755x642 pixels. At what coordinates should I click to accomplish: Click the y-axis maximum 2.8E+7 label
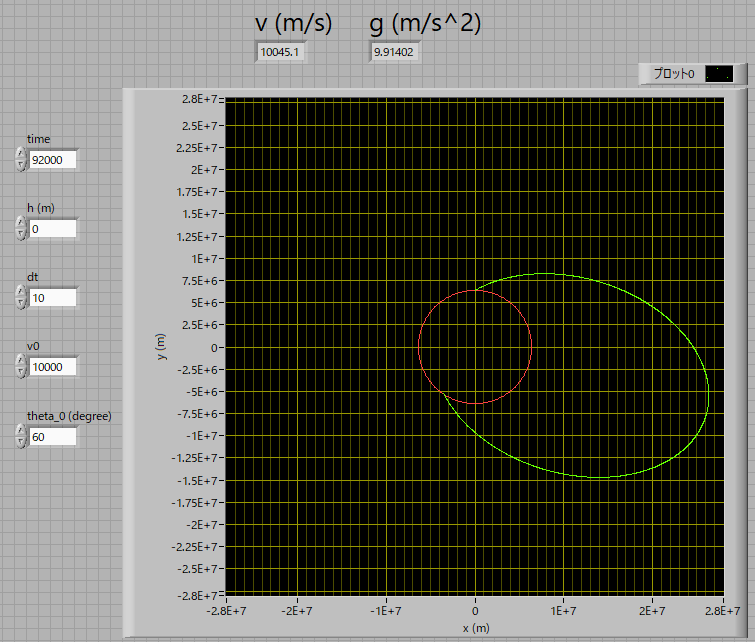coord(199,99)
